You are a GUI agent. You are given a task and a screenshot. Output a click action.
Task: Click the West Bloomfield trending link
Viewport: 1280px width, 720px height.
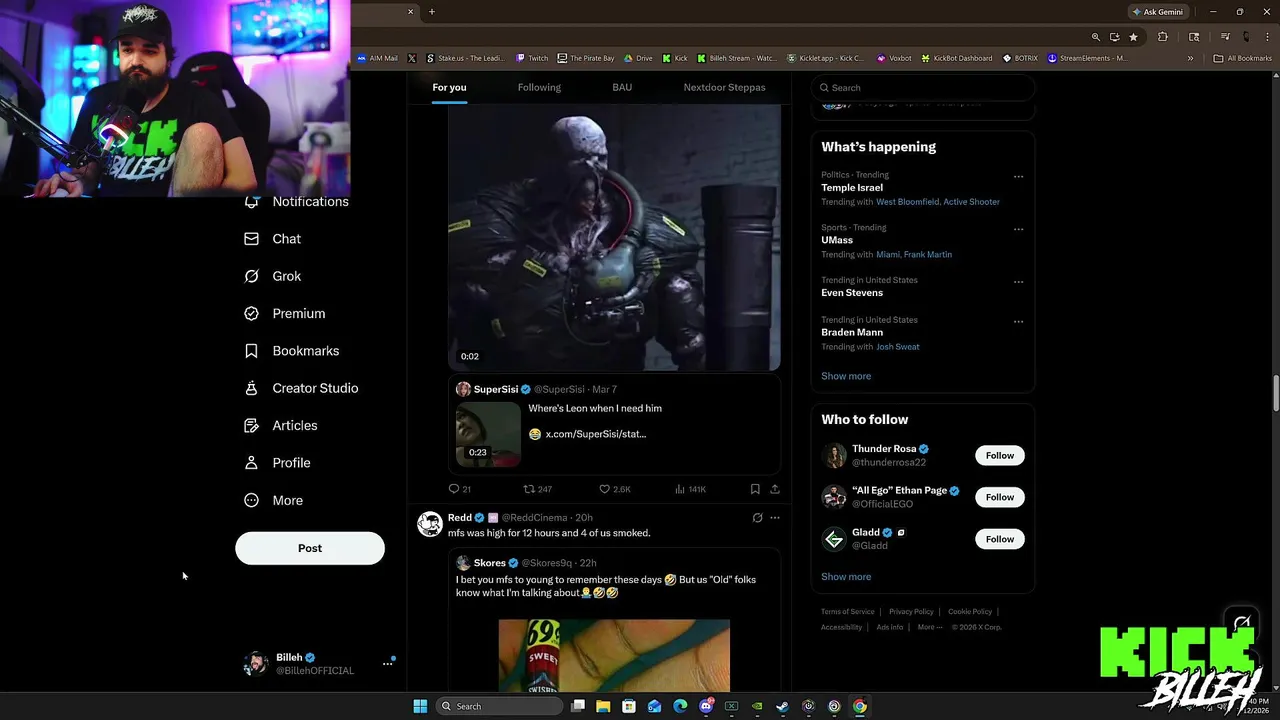pyautogui.click(x=907, y=202)
